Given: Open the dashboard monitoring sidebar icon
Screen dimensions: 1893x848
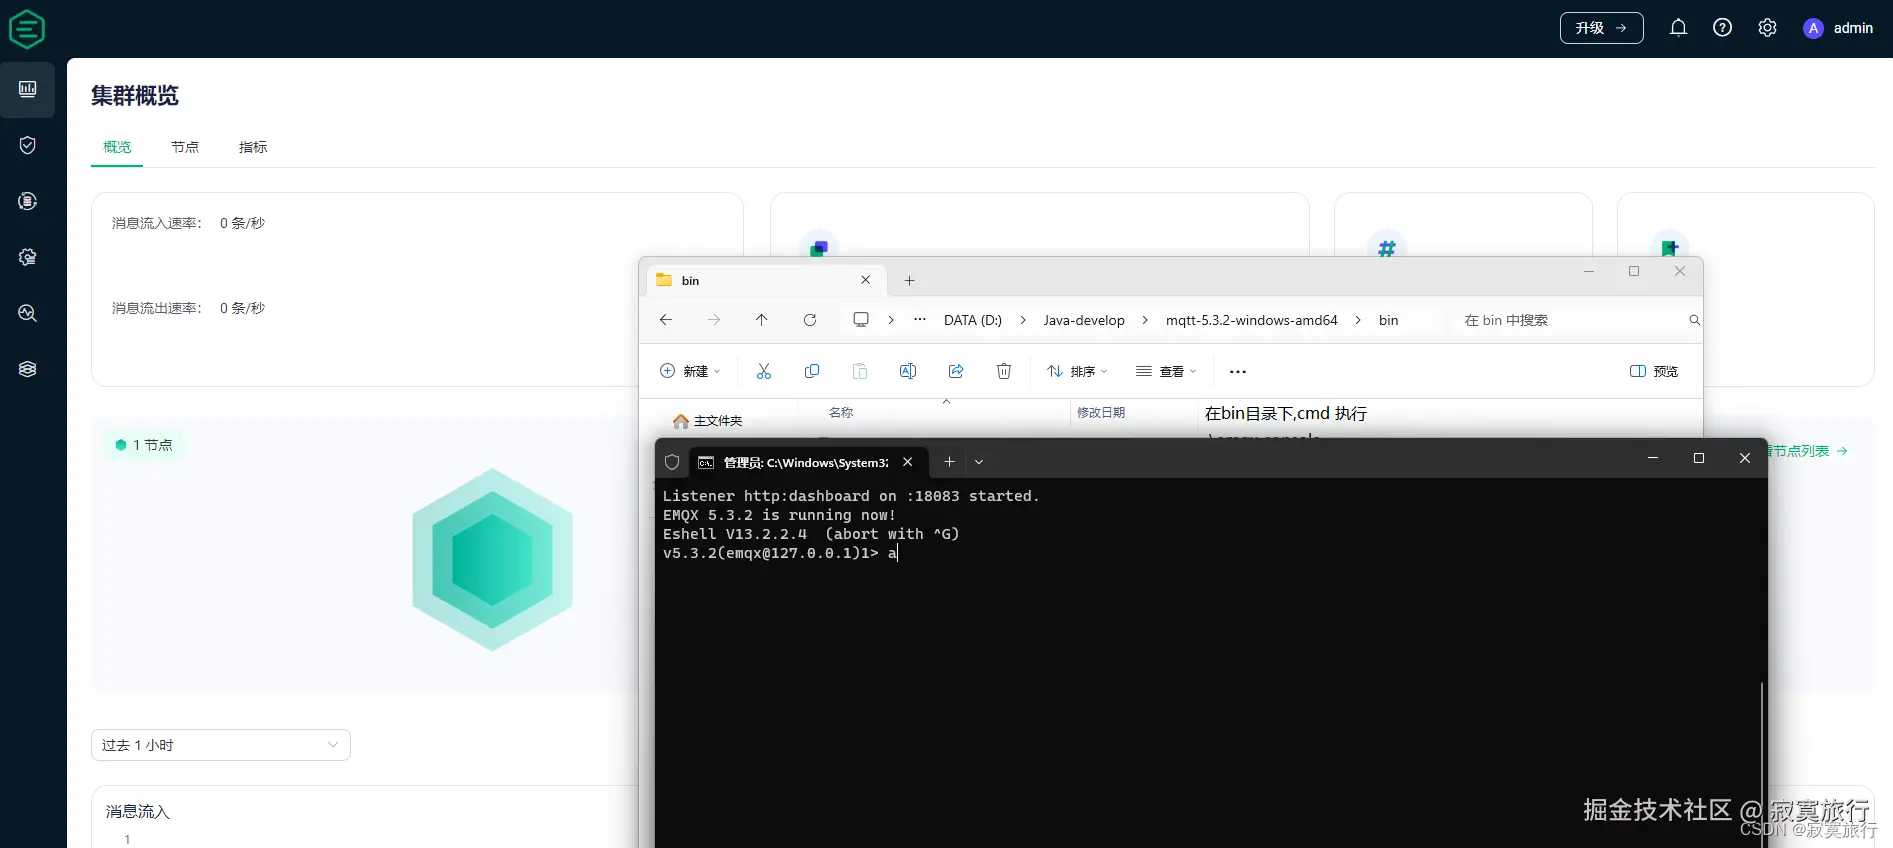Looking at the screenshot, I should (x=28, y=89).
